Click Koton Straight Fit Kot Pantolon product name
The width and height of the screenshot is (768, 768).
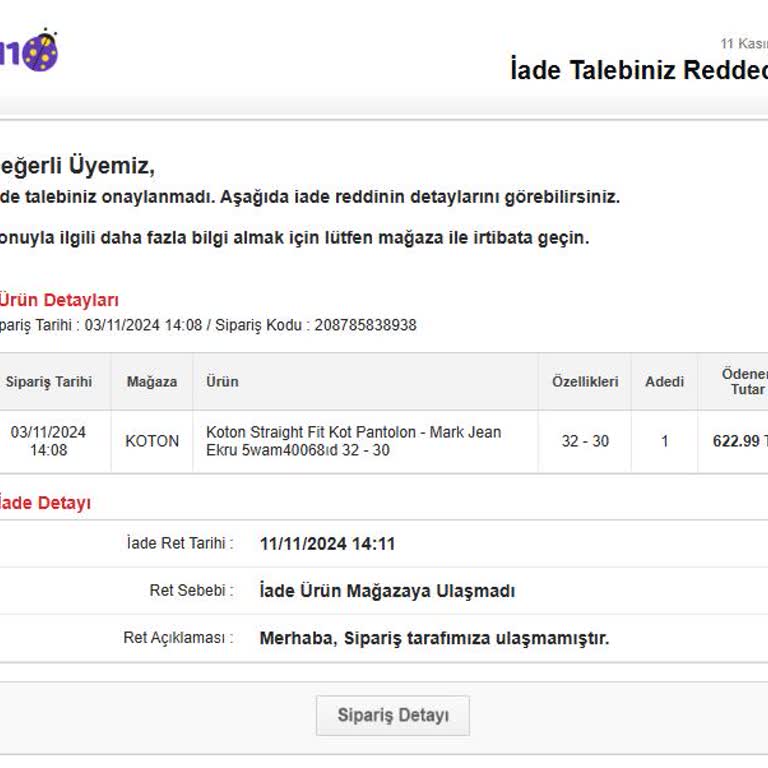pos(353,441)
